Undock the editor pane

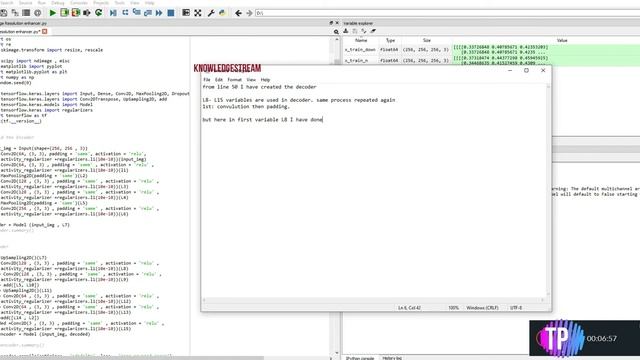[x=331, y=23]
